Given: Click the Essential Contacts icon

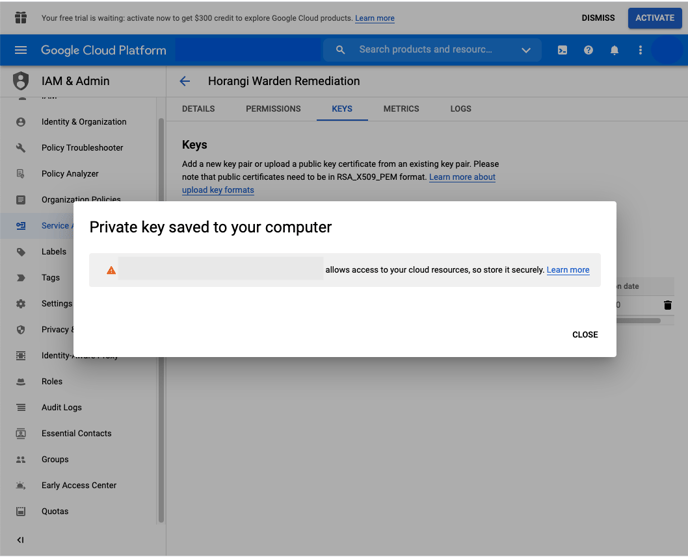Looking at the screenshot, I should tap(21, 433).
